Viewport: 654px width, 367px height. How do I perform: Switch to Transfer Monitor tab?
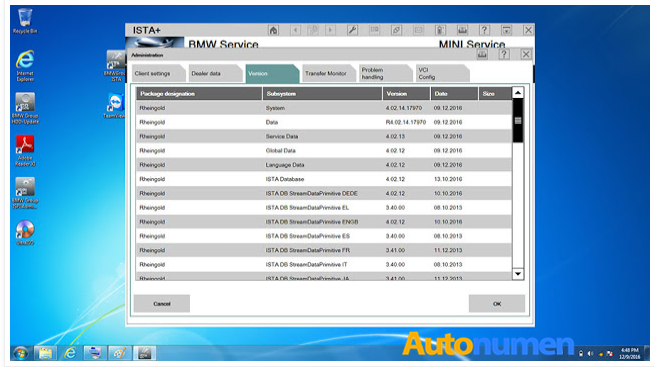[329, 73]
